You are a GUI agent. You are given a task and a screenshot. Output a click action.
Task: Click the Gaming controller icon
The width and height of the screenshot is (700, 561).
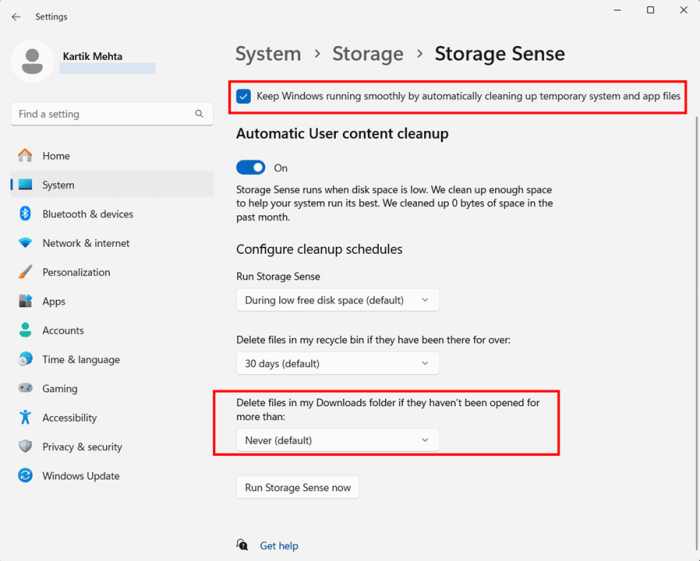coord(25,387)
